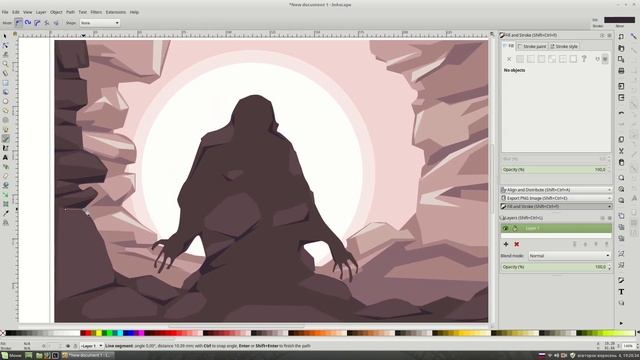The height and width of the screenshot is (360, 640).
Task: Set pen mode to straight line segments
Action: tap(47, 23)
